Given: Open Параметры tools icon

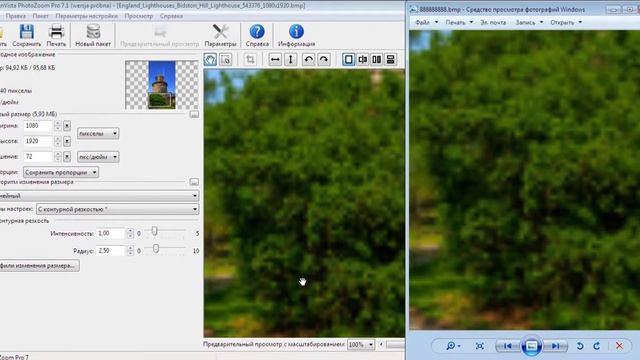Looking at the screenshot, I should (x=220, y=32).
